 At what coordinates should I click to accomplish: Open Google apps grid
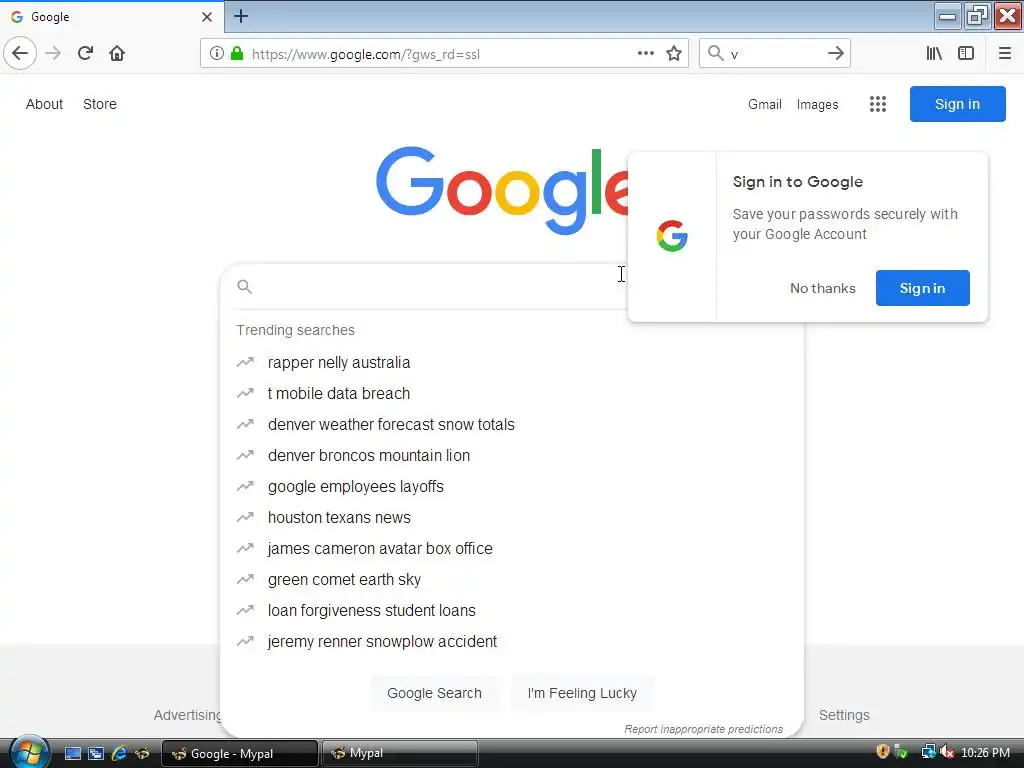pos(878,104)
